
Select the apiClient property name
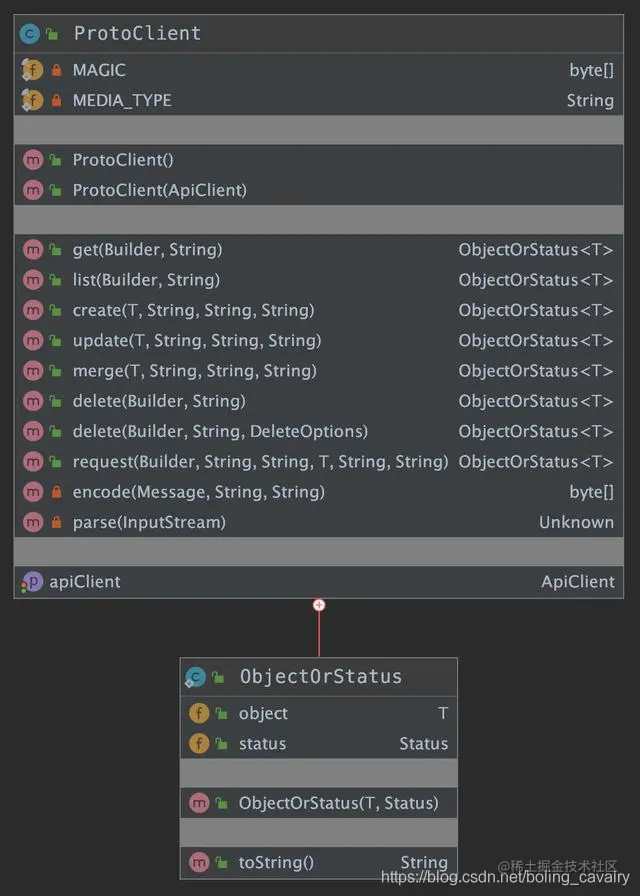click(x=85, y=582)
